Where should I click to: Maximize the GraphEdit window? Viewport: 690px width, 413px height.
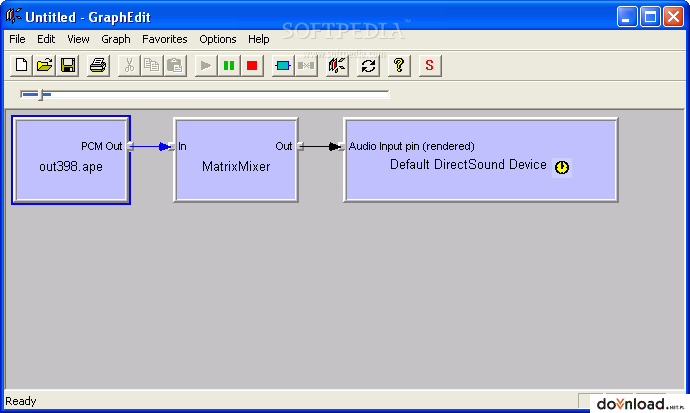pos(650,17)
